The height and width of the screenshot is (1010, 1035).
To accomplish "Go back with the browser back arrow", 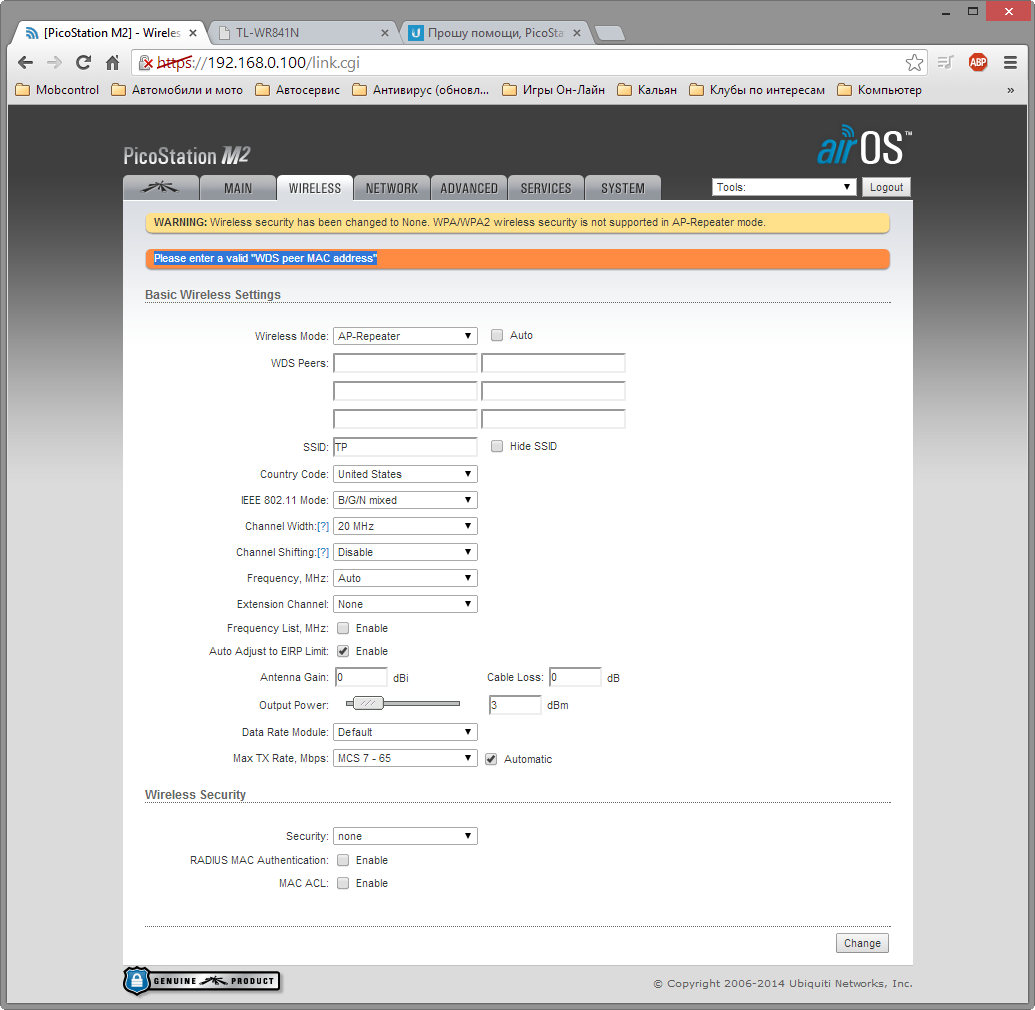I will 26,63.
